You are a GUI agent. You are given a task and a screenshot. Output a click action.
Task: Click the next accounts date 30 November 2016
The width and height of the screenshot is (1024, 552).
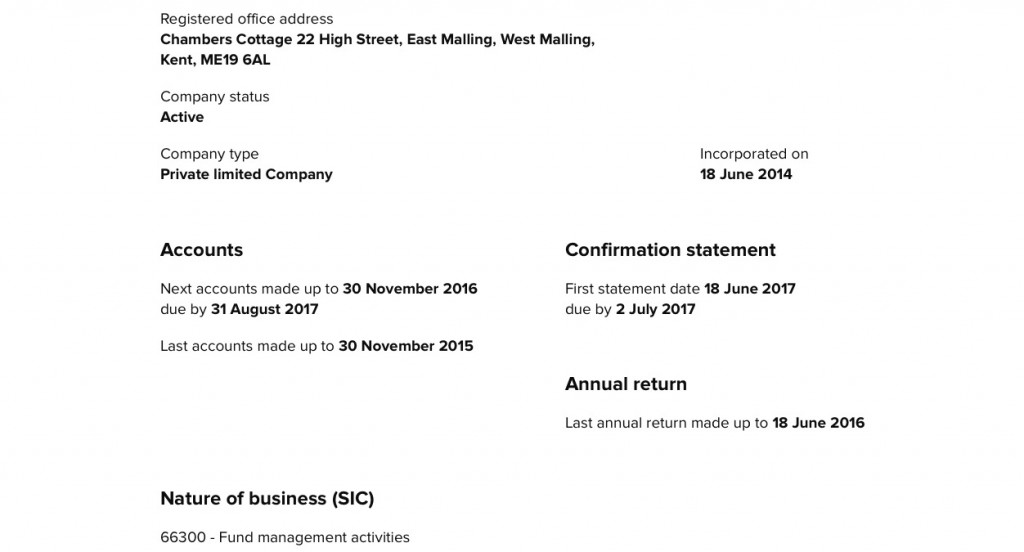(410, 289)
